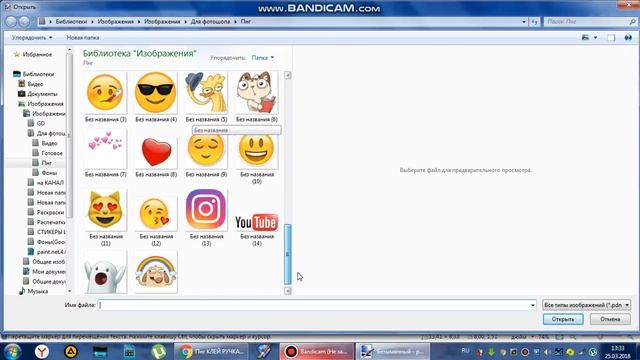
Task: Open the Фоны folder in tree
Action: pyautogui.click(x=49, y=173)
